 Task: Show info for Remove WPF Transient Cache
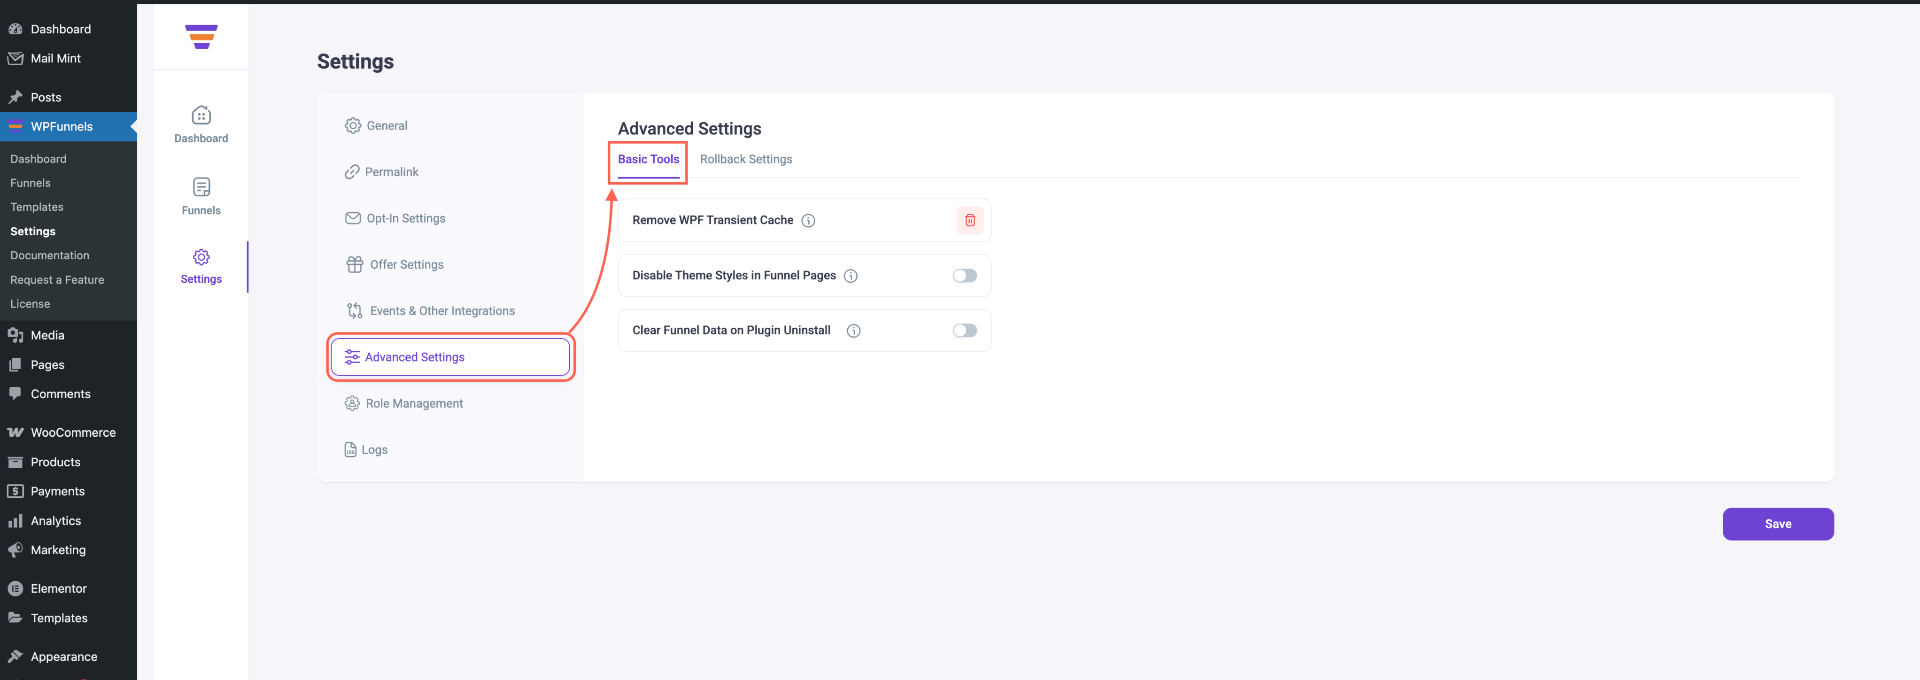point(808,221)
